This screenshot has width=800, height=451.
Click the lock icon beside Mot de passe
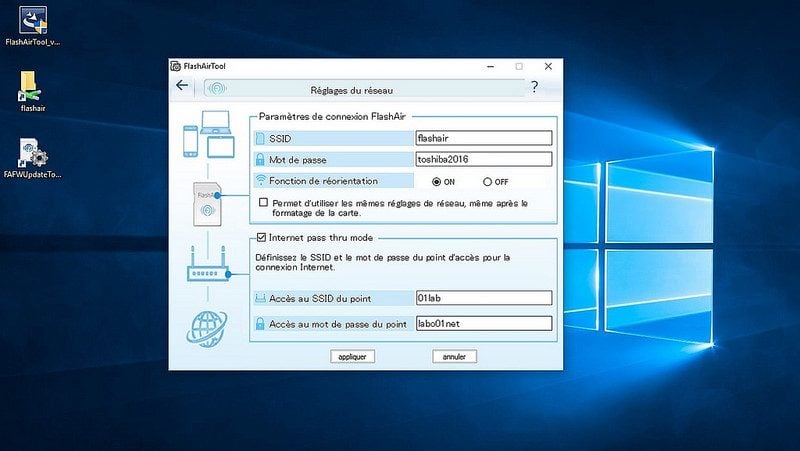point(260,159)
